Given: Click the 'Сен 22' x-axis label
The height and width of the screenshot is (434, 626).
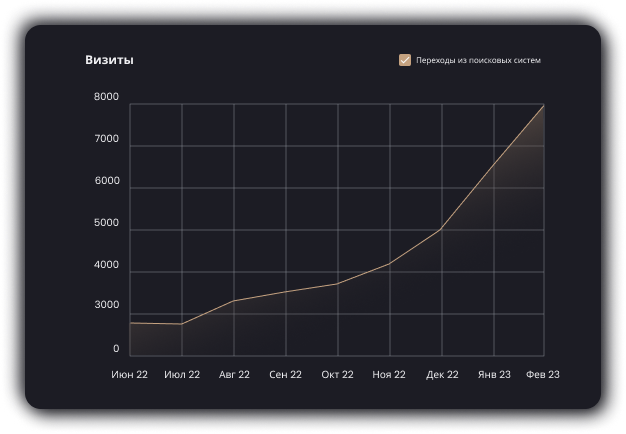Looking at the screenshot, I should (x=285, y=375).
